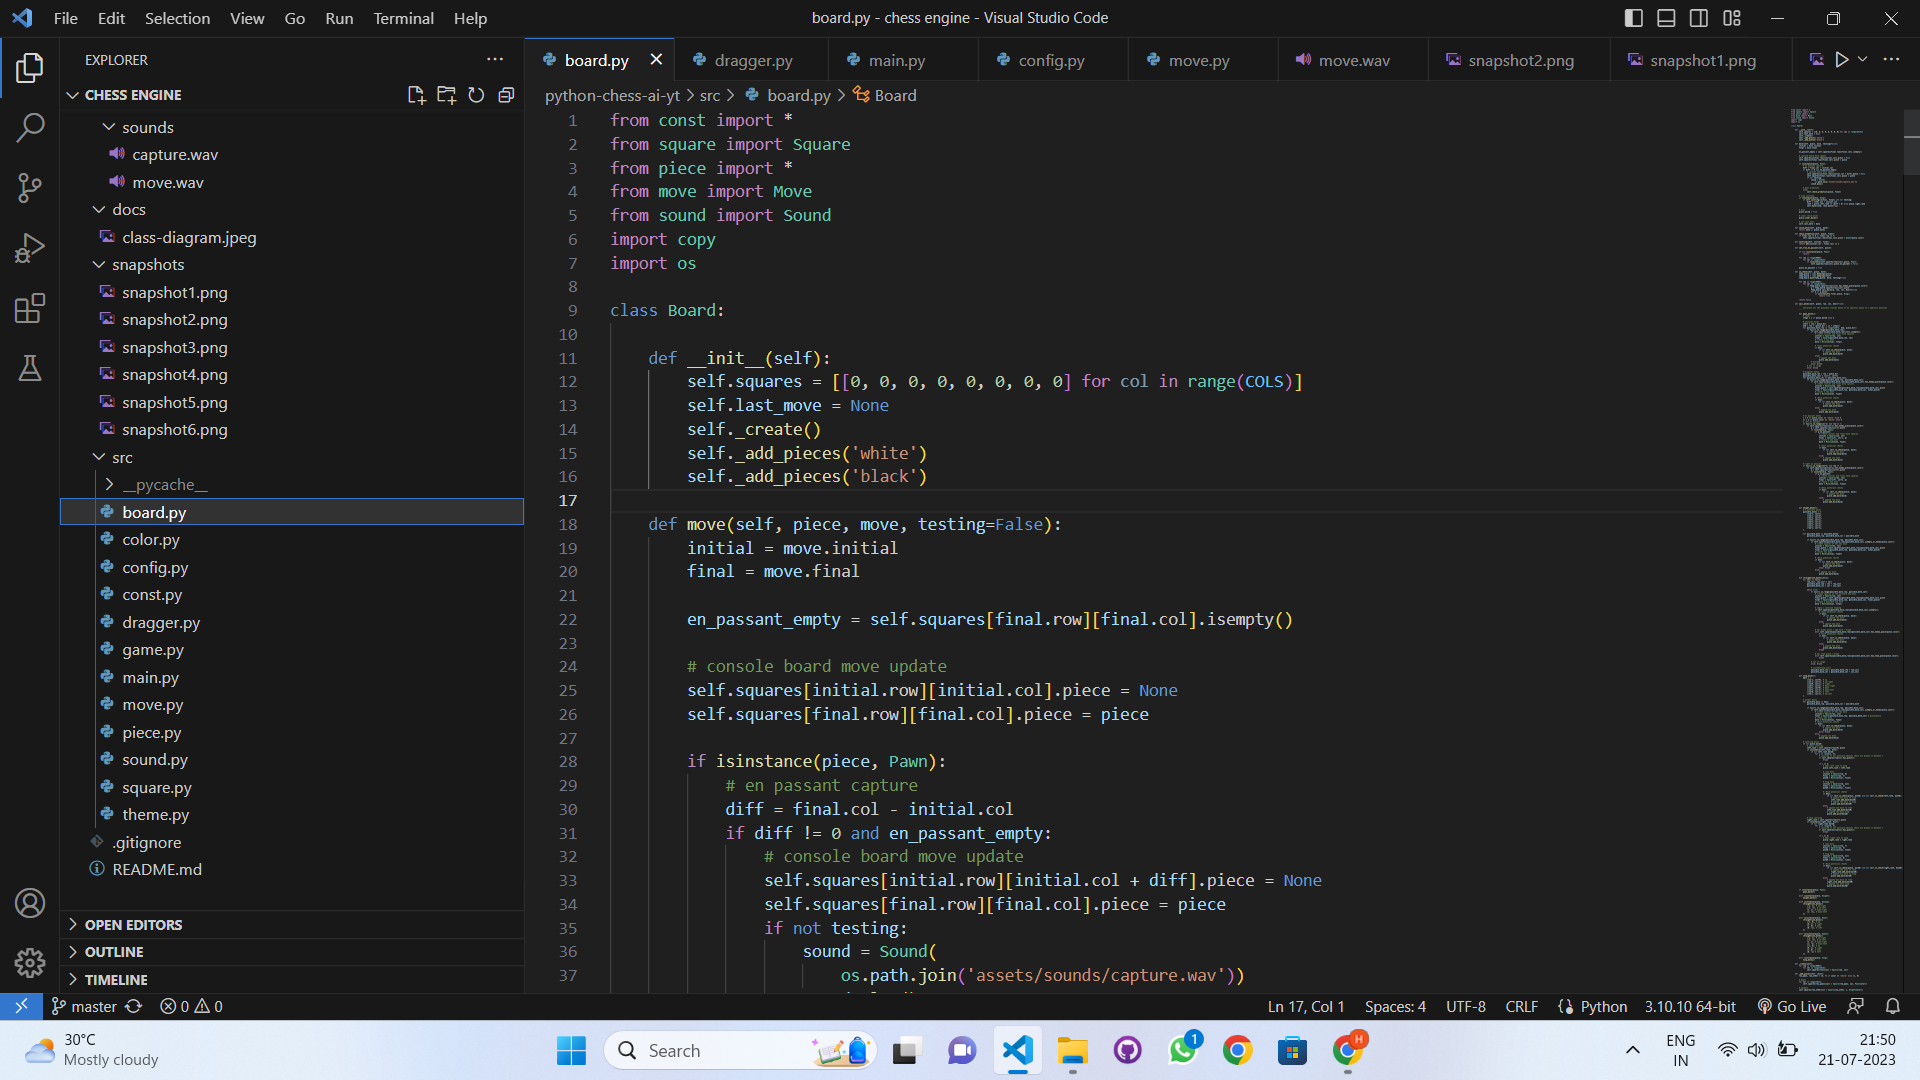Viewport: 1920px width, 1080px height.
Task: Toggle the secondary side bar layout button
Action: (x=1699, y=18)
